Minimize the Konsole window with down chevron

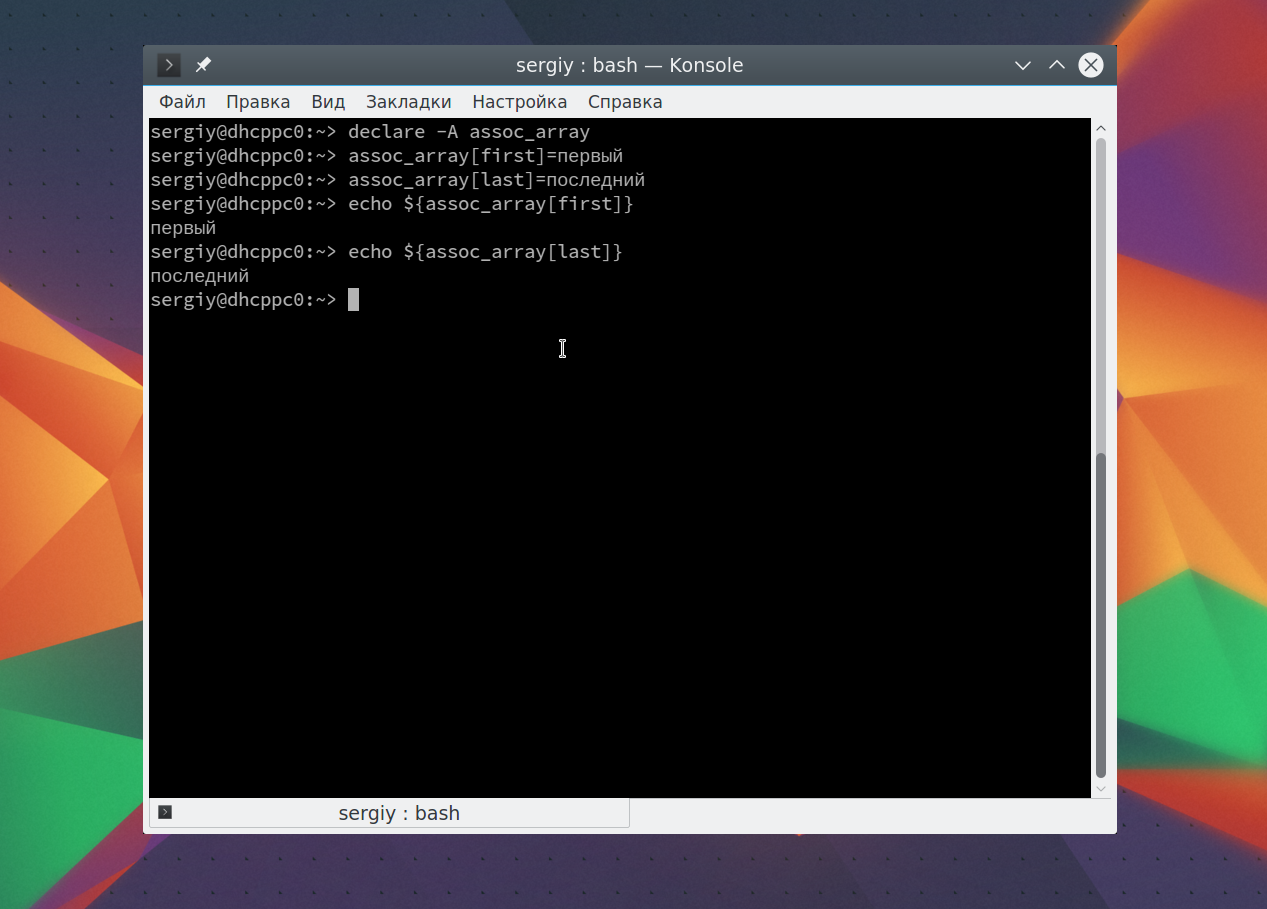(1023, 66)
